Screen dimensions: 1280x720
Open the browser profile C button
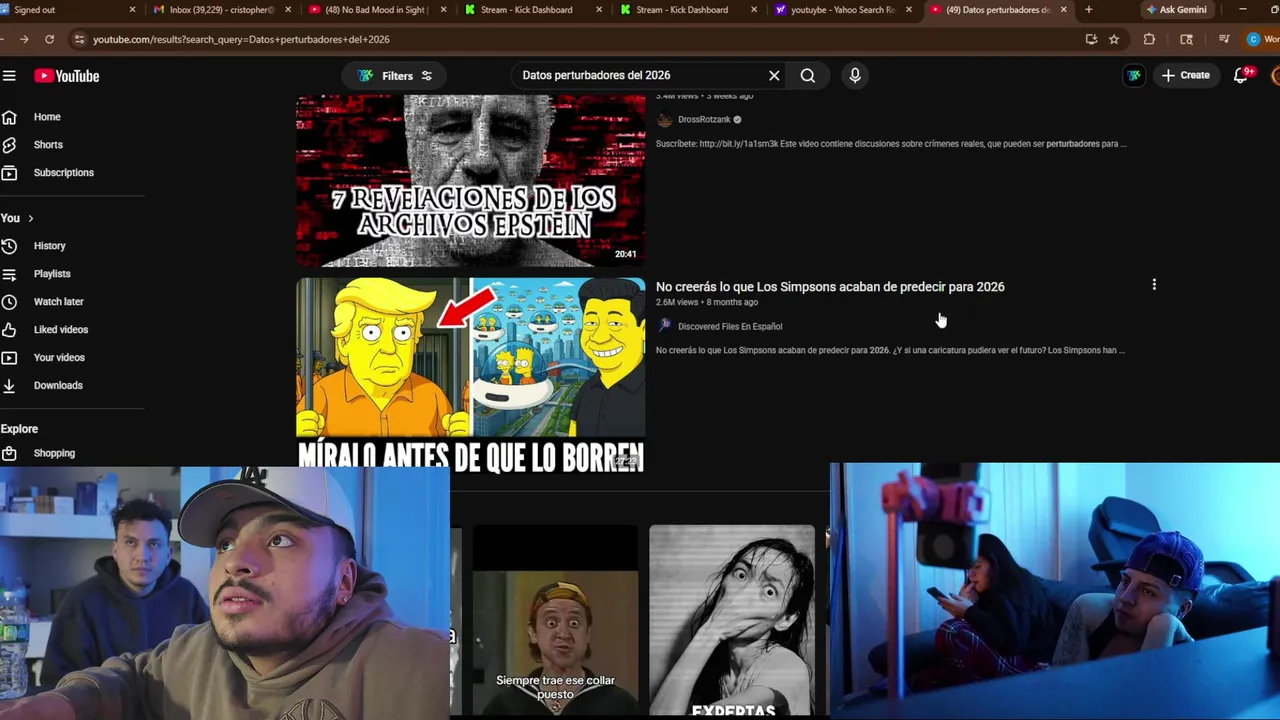[x=1253, y=39]
